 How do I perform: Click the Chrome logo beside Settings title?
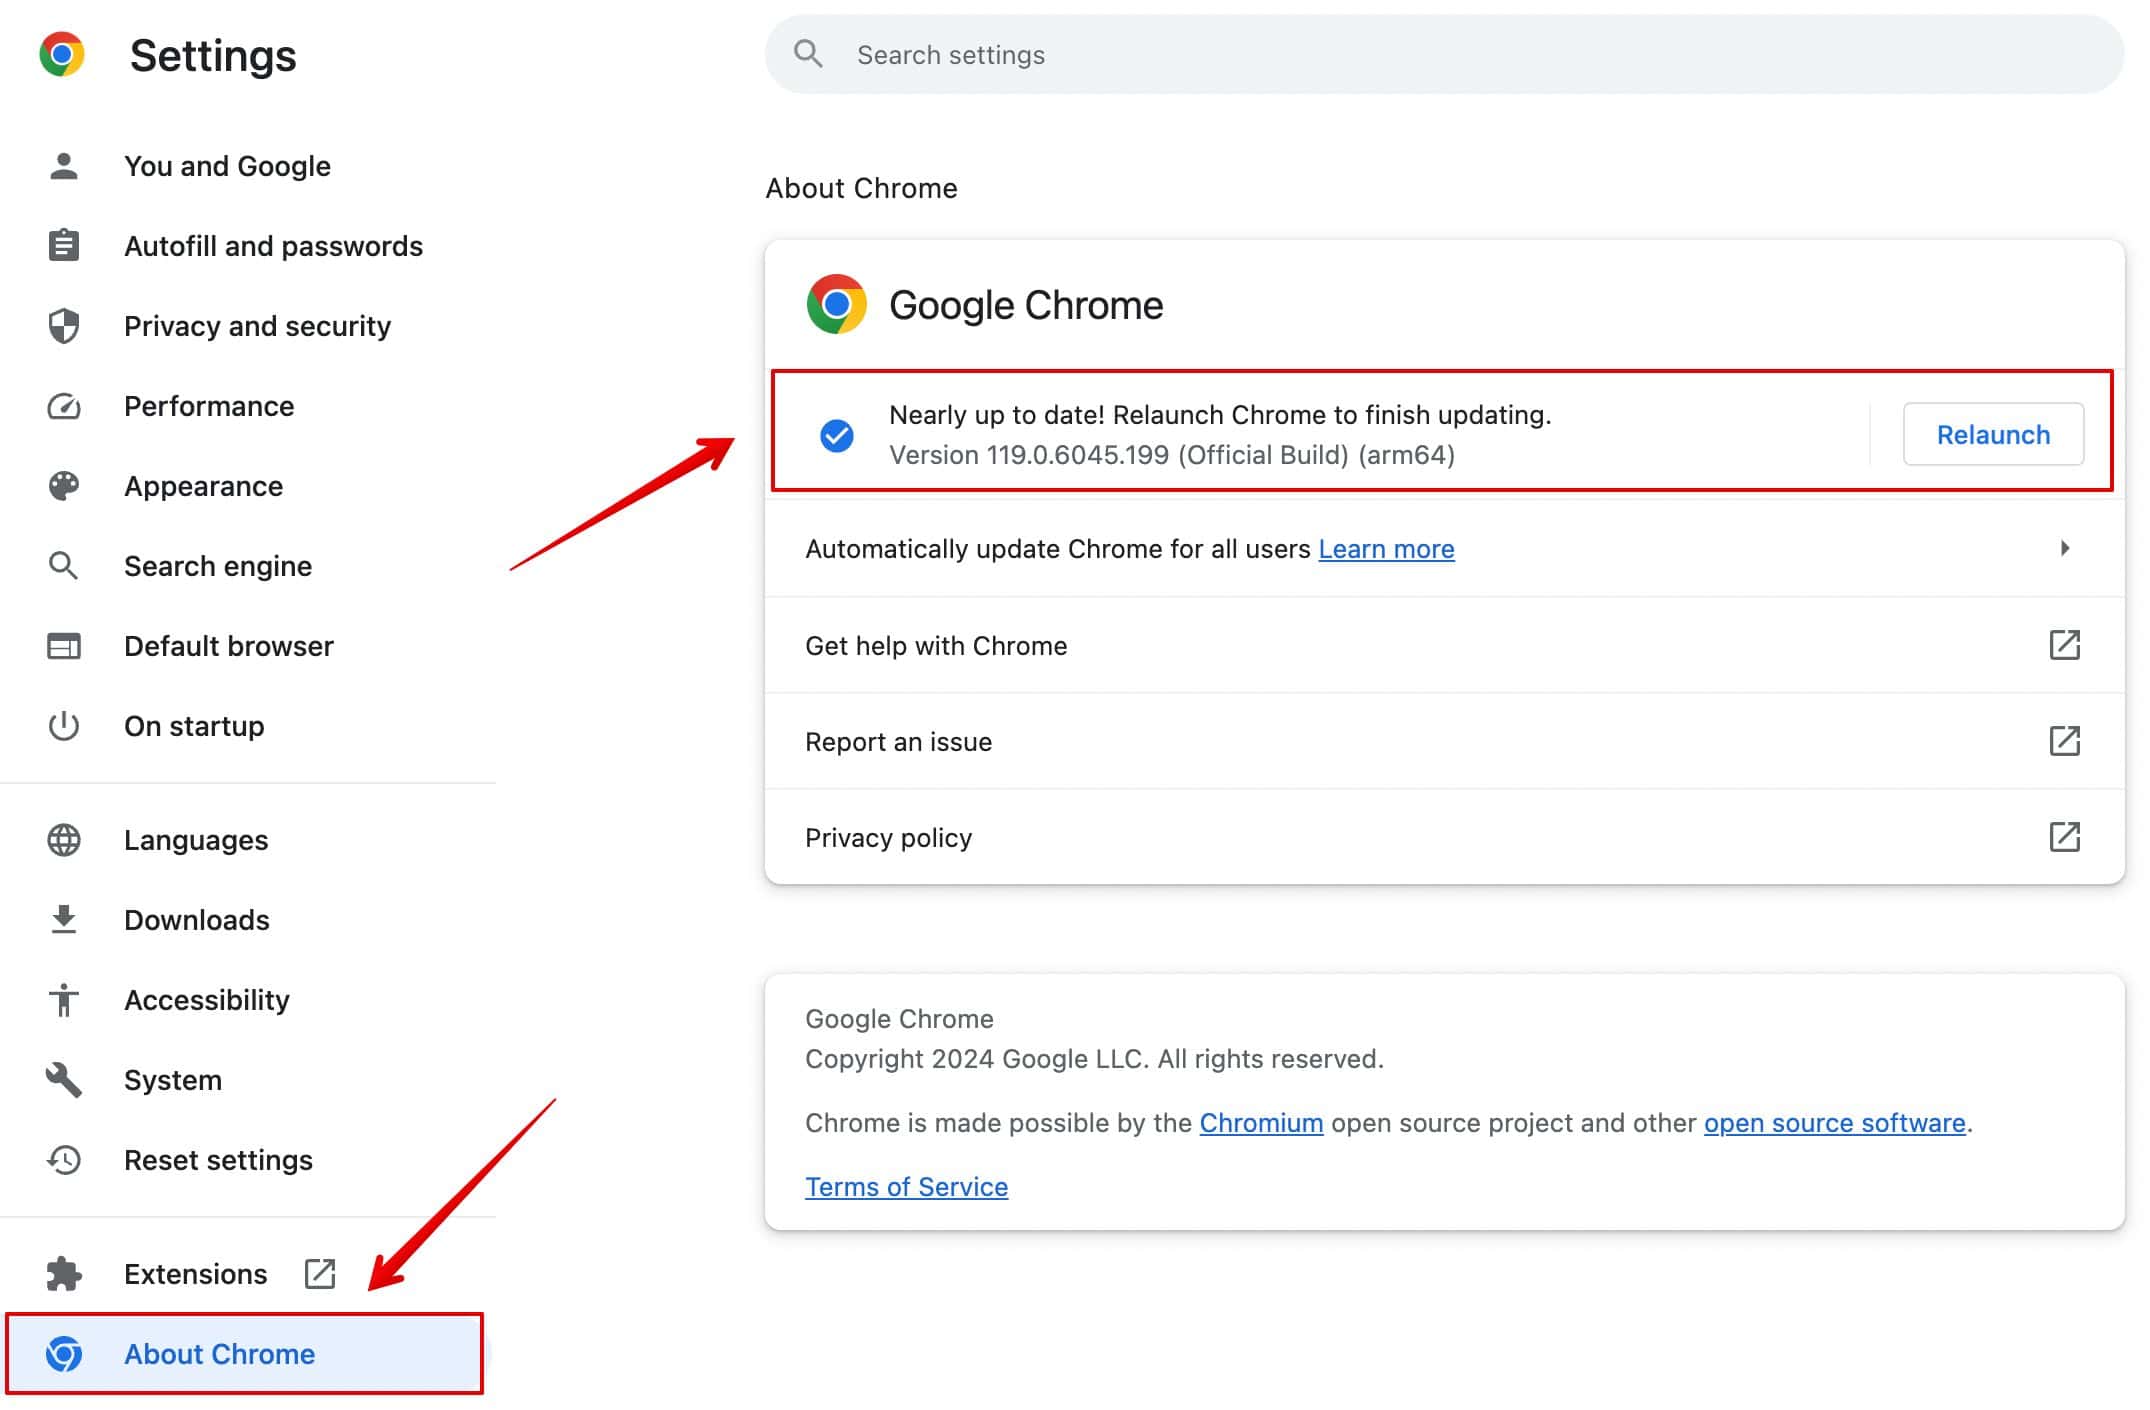[x=62, y=55]
